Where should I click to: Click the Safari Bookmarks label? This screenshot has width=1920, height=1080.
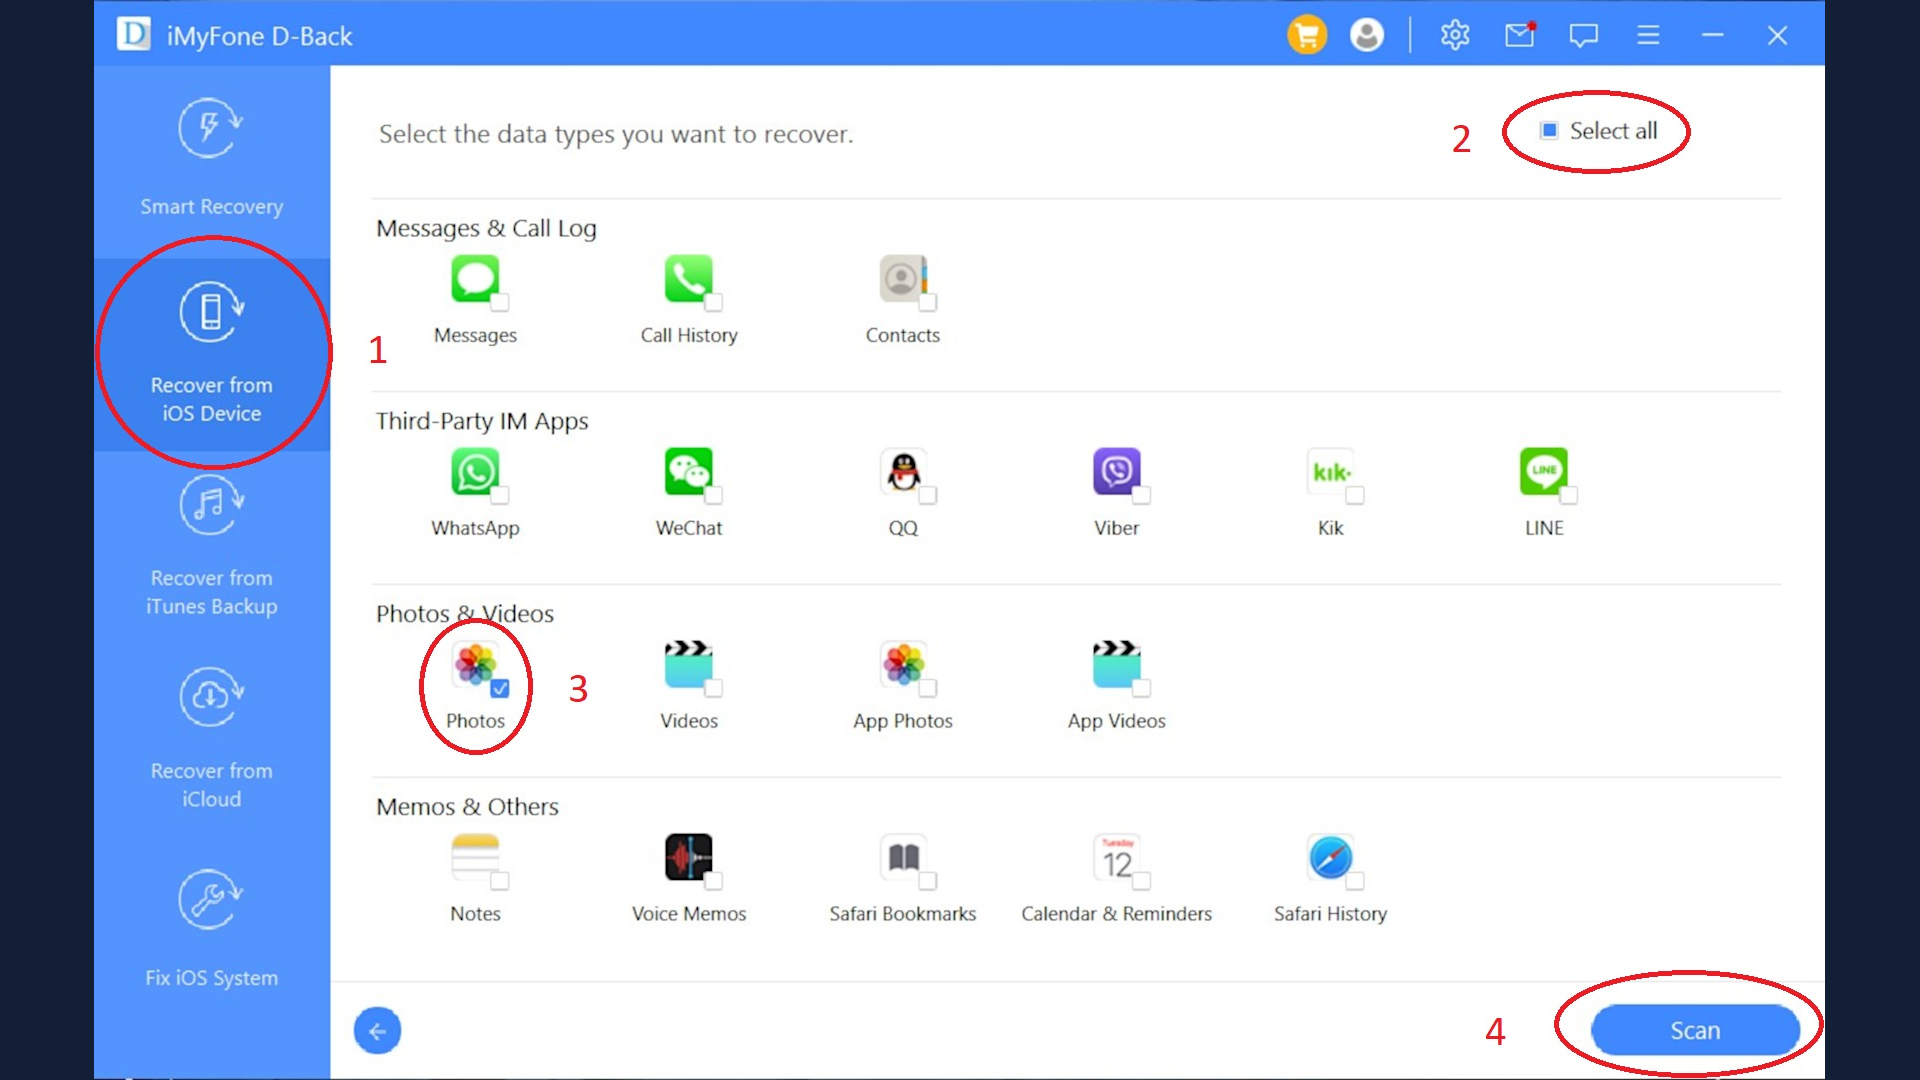pyautogui.click(x=903, y=914)
